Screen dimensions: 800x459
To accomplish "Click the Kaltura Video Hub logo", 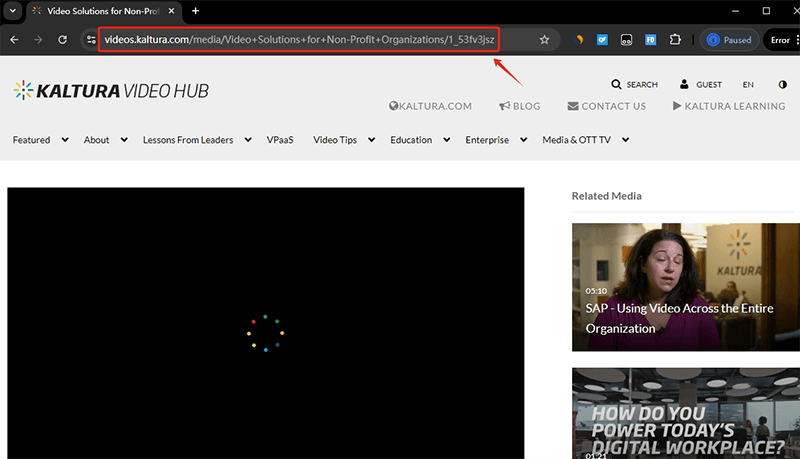I will [x=111, y=91].
